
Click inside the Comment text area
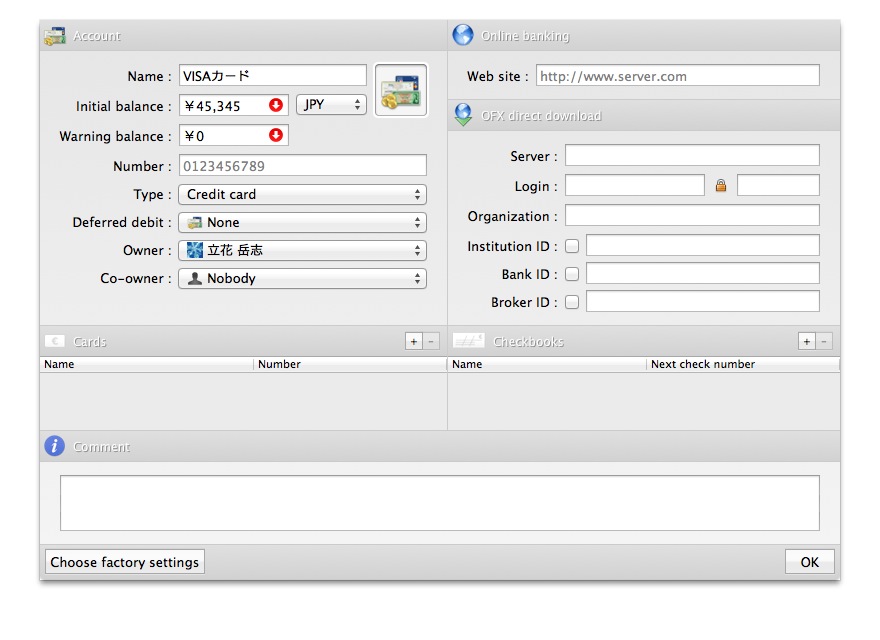pos(439,503)
